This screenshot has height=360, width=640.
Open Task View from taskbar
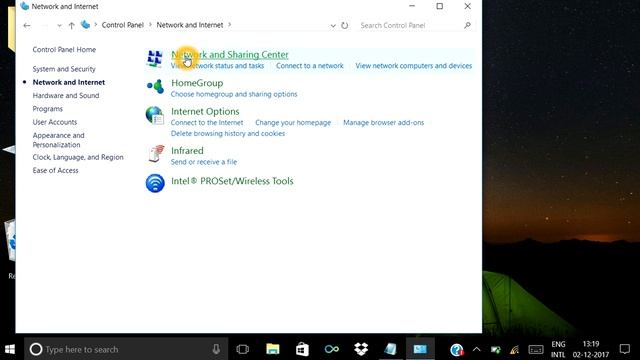(242, 349)
